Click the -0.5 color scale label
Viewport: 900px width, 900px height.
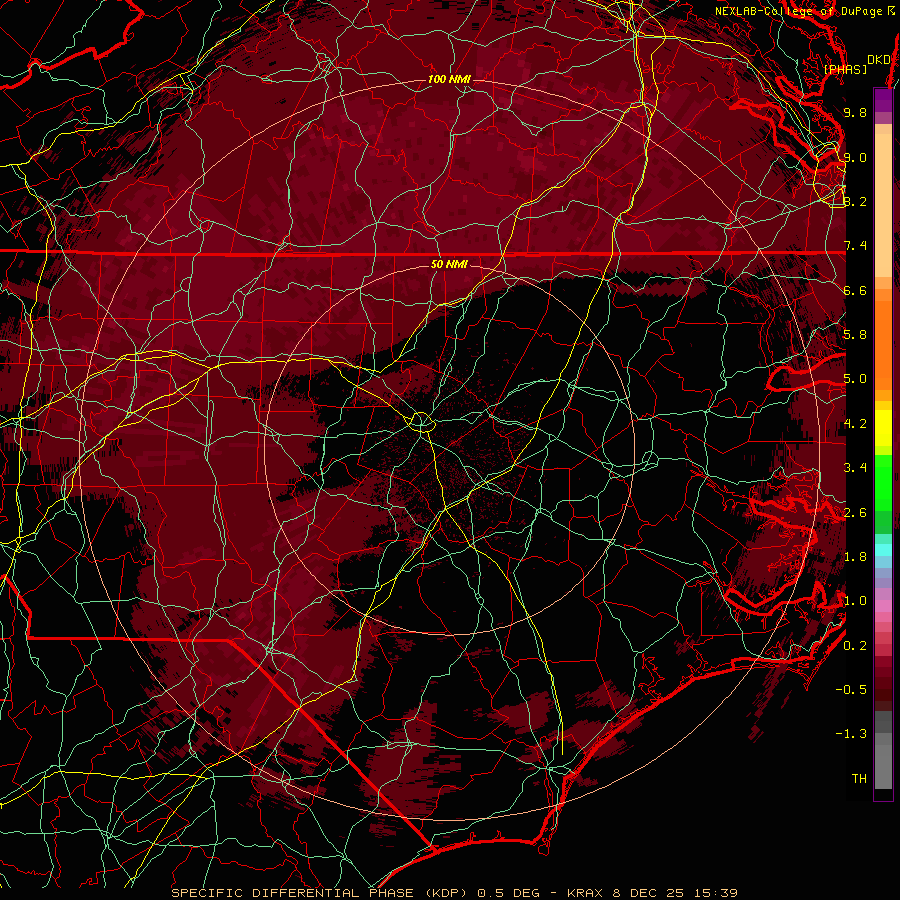point(851,690)
